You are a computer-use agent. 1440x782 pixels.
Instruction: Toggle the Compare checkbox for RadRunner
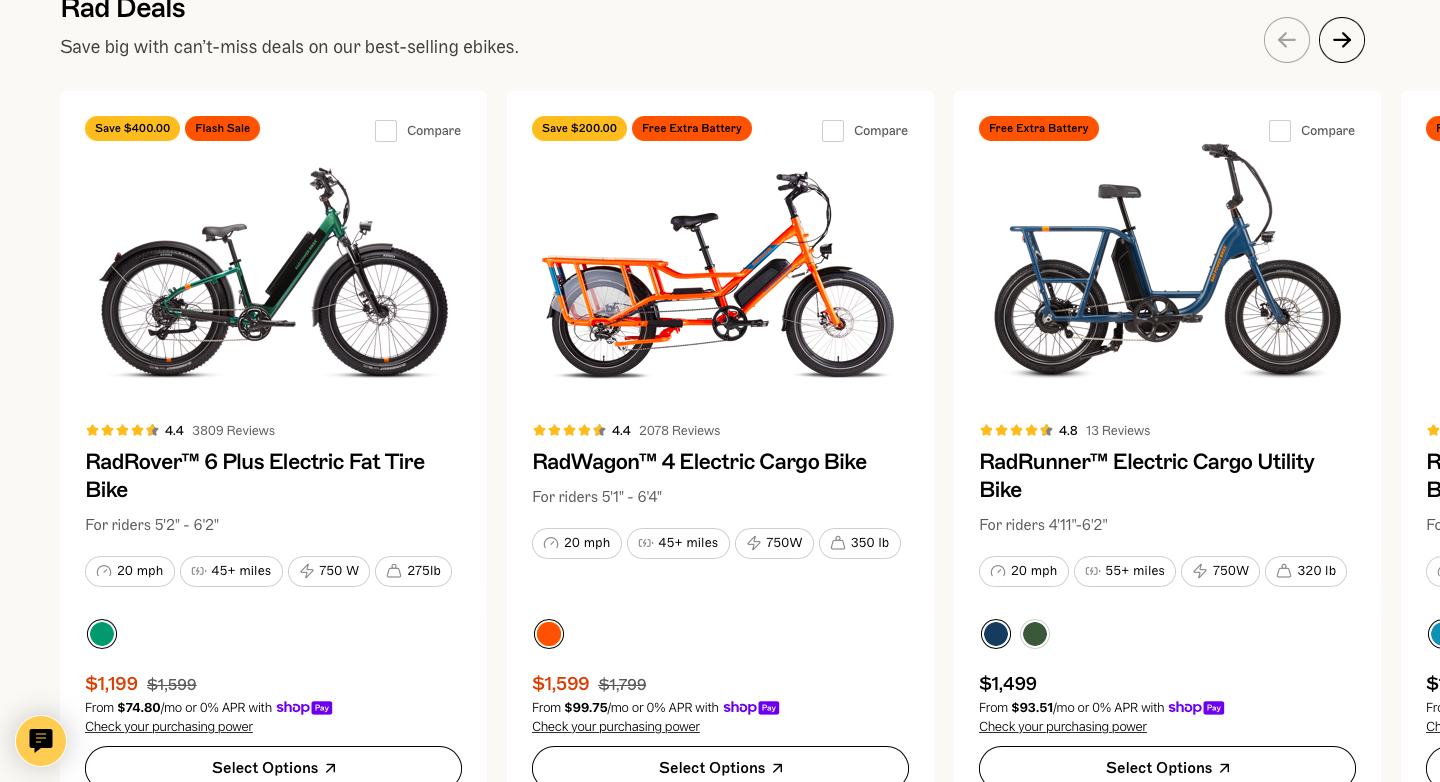(x=1280, y=130)
